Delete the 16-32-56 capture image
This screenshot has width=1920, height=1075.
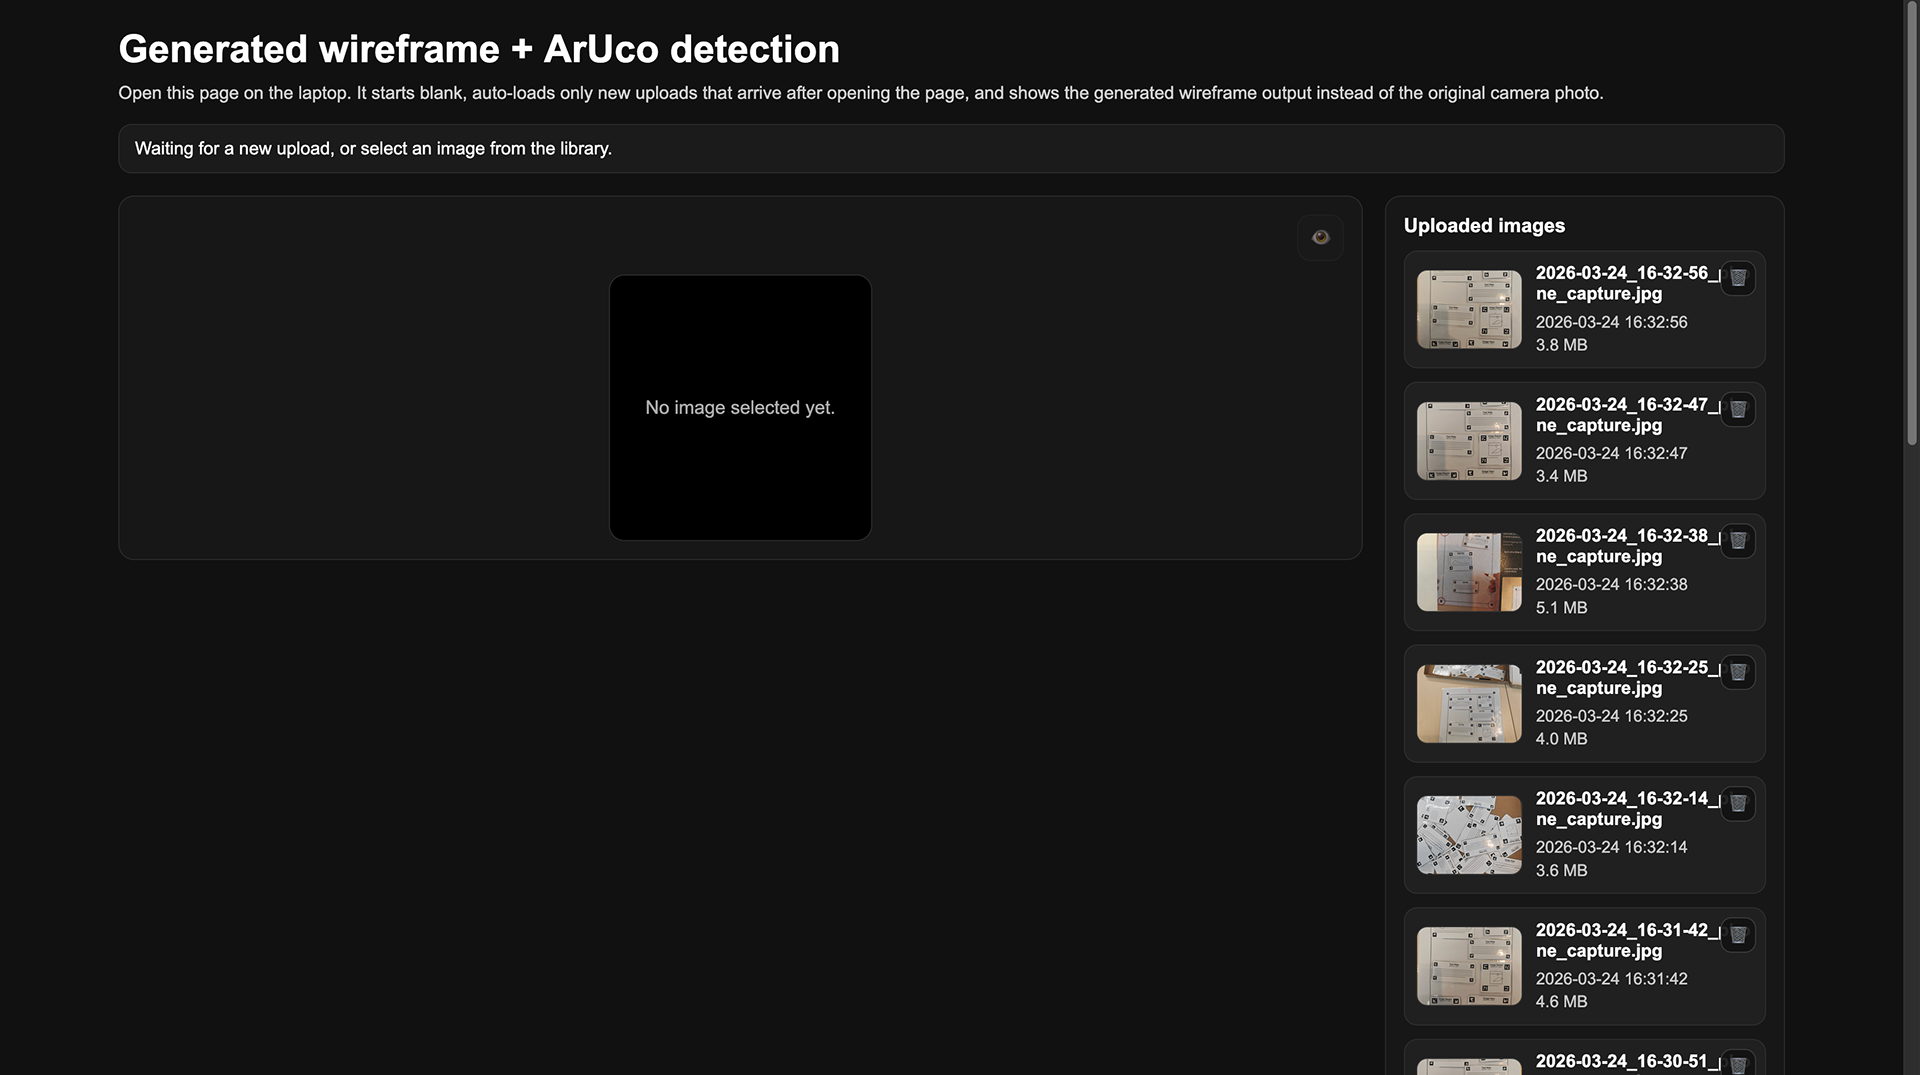pyautogui.click(x=1738, y=278)
